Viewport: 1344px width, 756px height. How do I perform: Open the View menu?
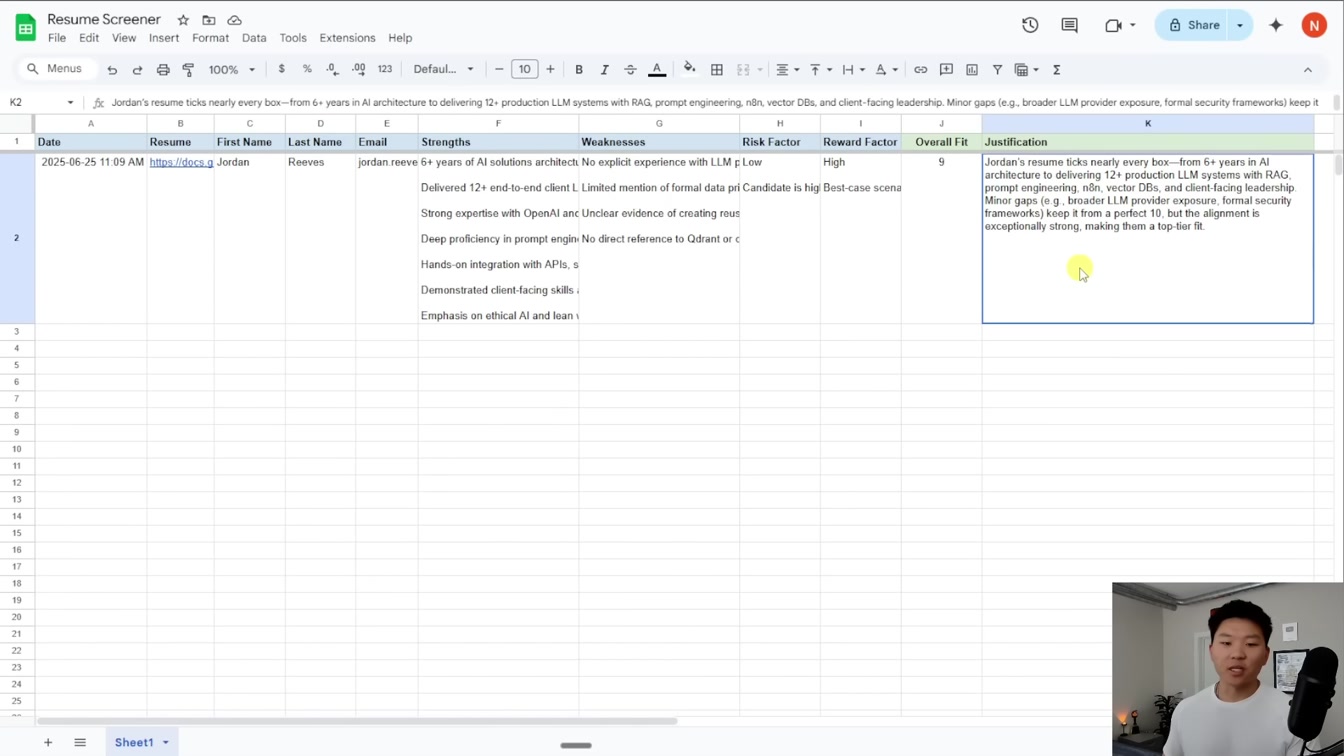click(124, 38)
